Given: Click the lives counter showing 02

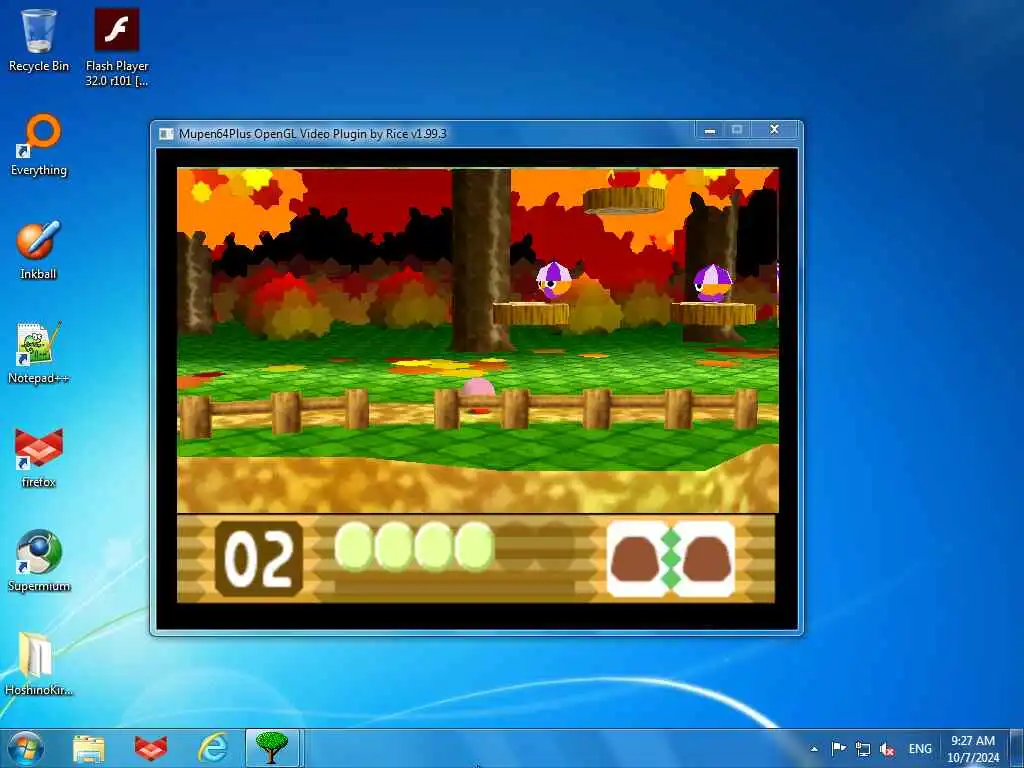Looking at the screenshot, I should click(259, 558).
